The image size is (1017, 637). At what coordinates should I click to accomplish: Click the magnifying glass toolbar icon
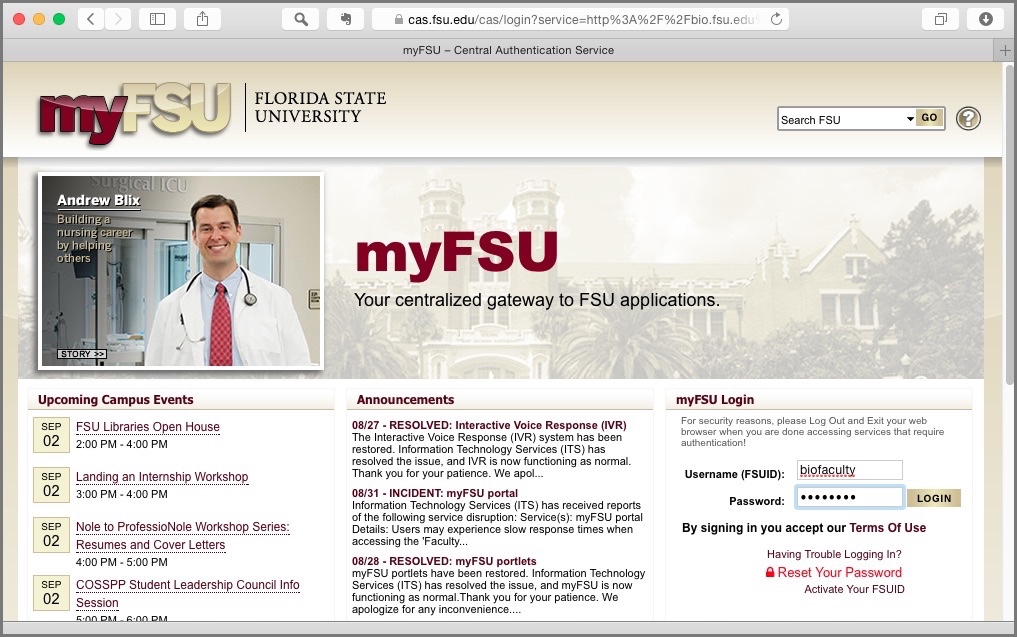300,19
